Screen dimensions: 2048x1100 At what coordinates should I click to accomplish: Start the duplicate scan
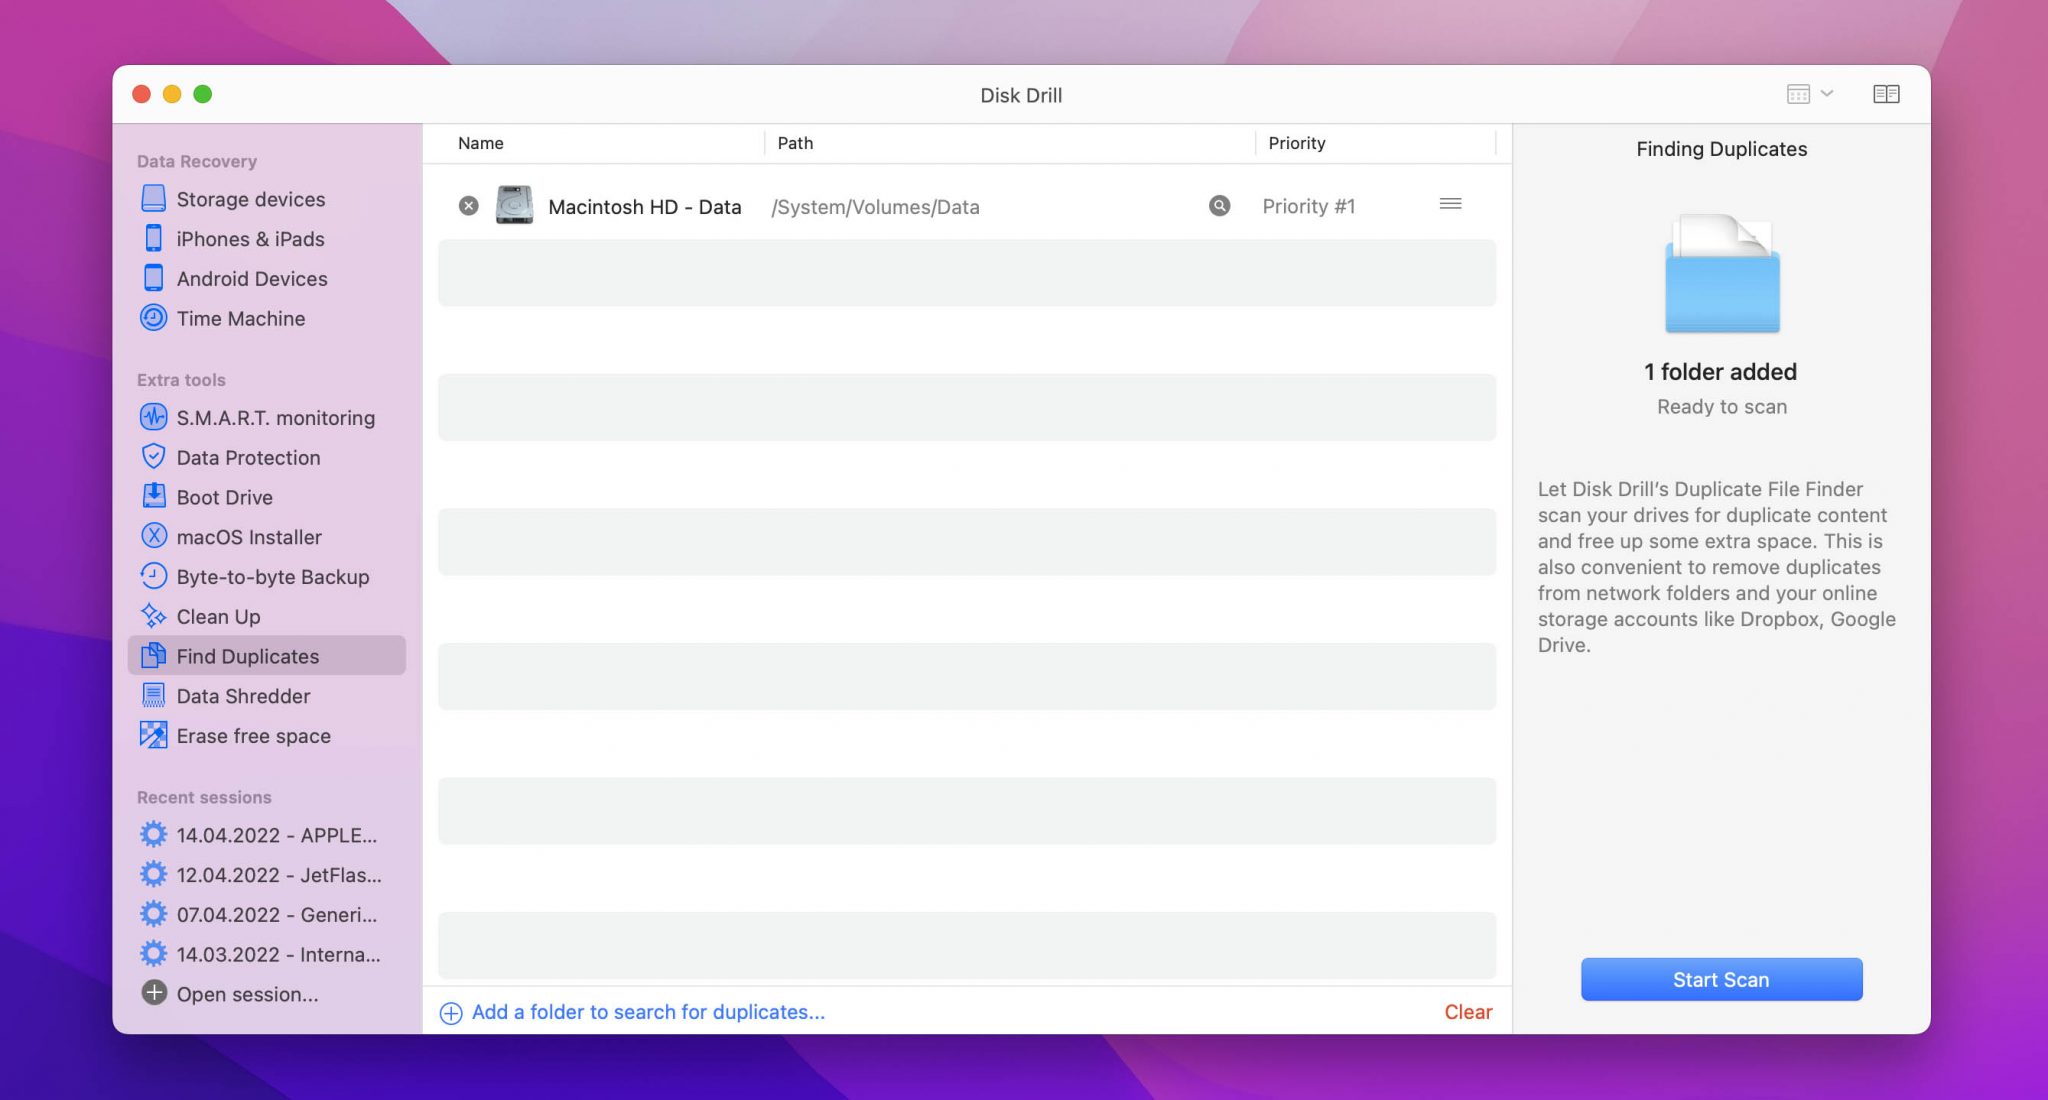click(1721, 979)
